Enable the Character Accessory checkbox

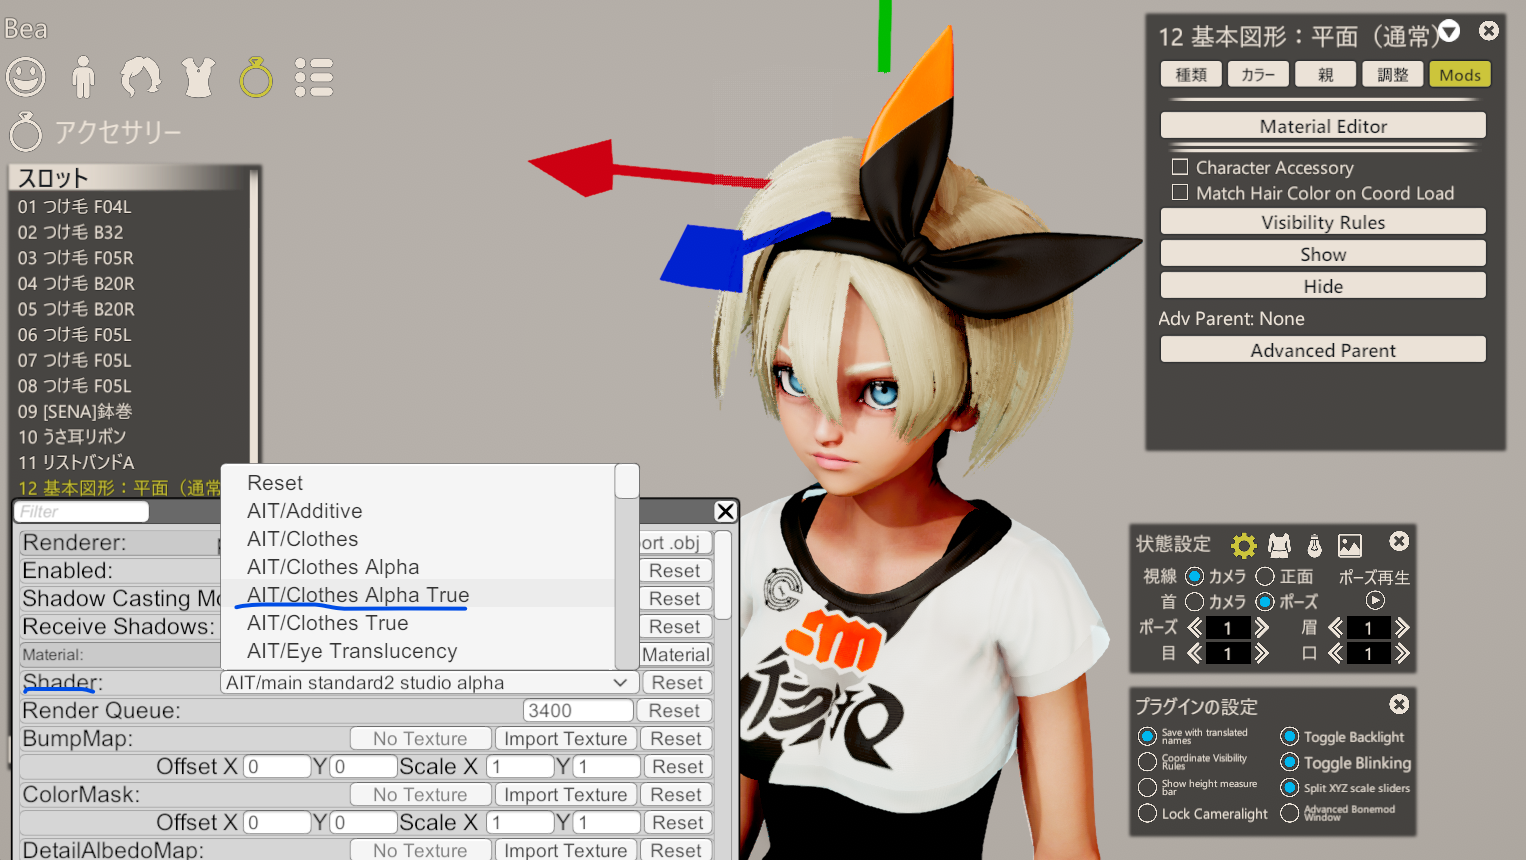pos(1180,167)
